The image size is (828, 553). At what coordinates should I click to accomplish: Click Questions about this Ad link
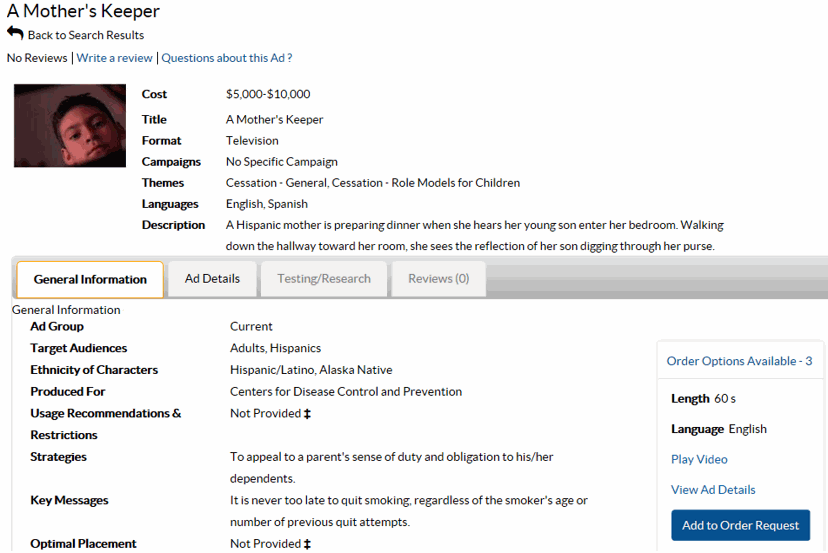[226, 58]
